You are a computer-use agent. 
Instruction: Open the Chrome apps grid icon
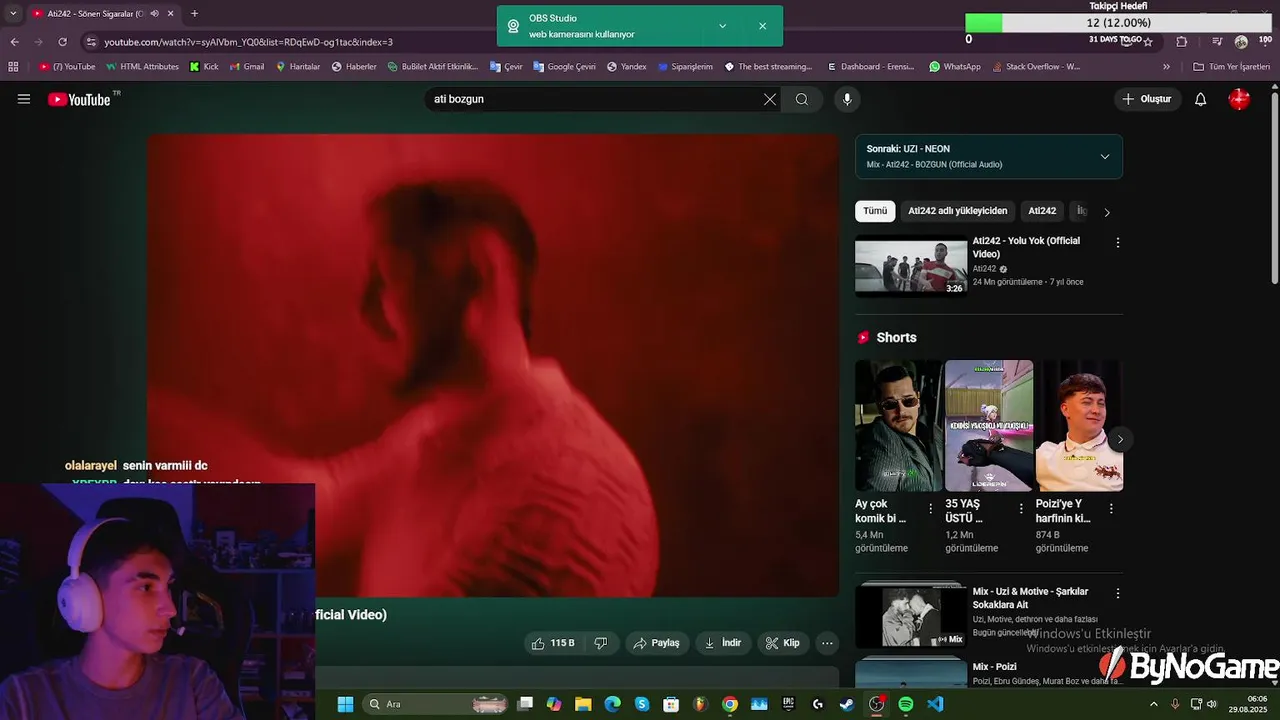(13, 67)
